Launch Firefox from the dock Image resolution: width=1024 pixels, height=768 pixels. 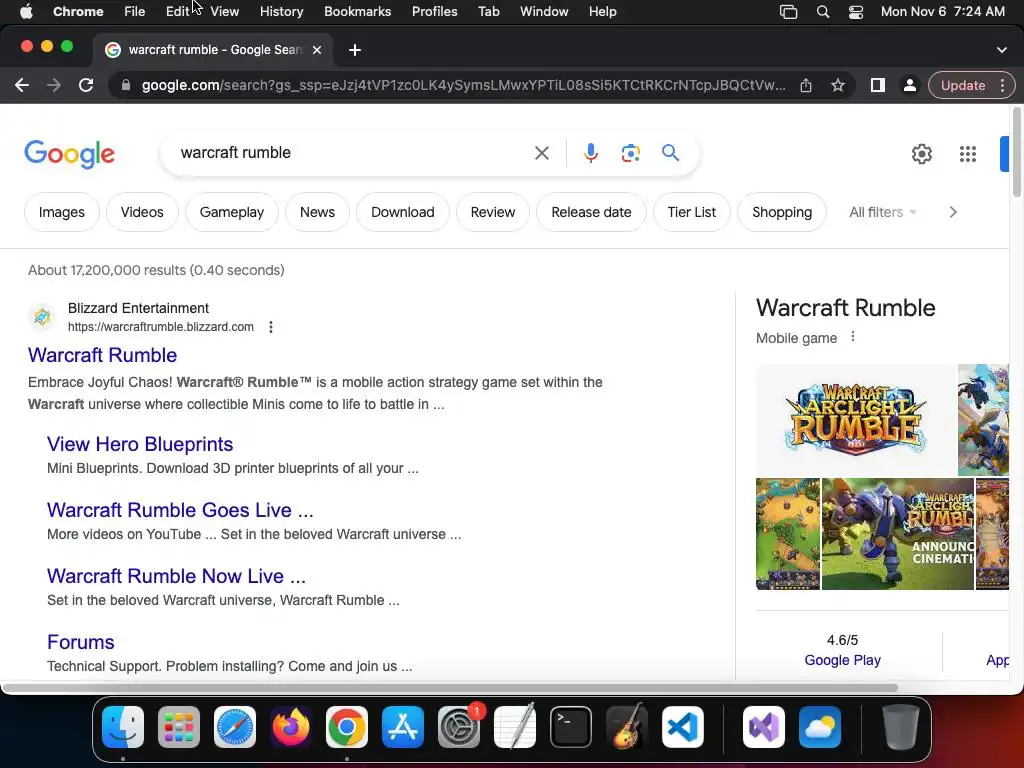291,727
